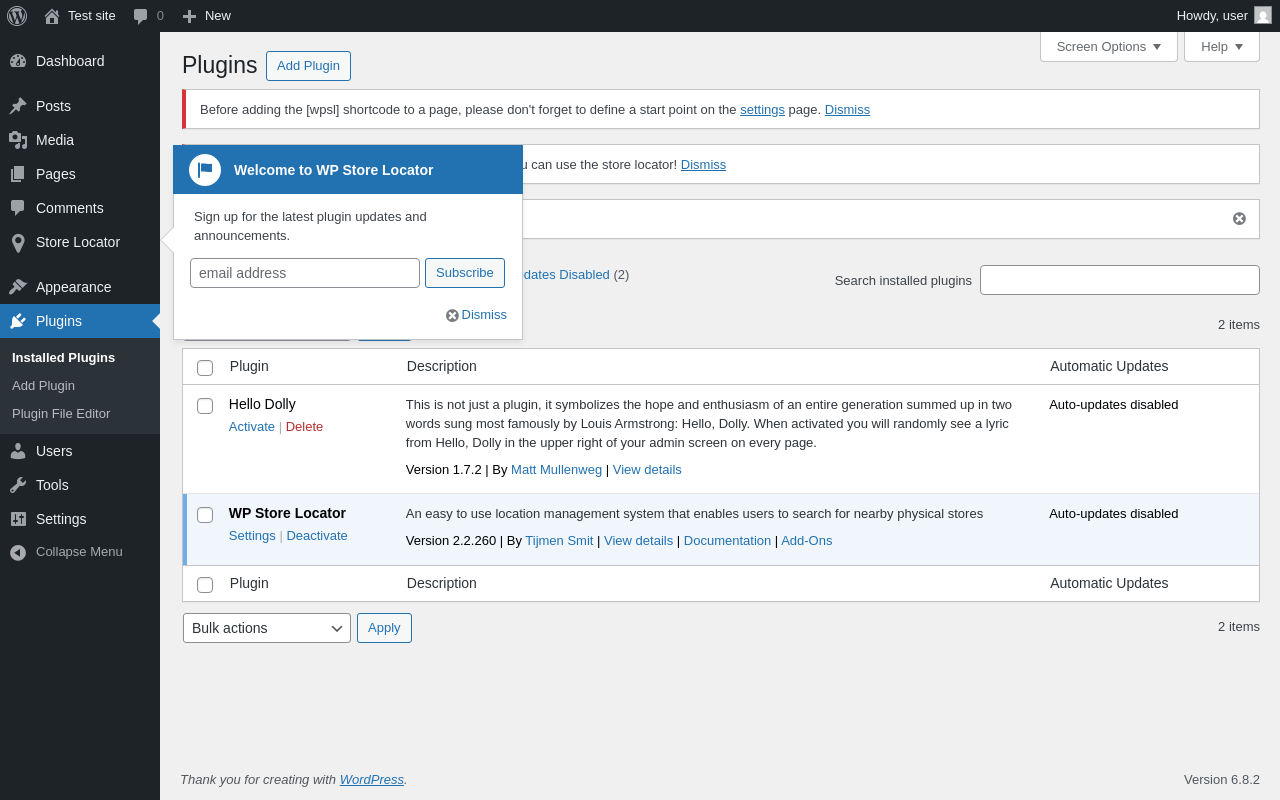Click the Test site home icon
This screenshot has height=800, width=1280.
coord(52,16)
